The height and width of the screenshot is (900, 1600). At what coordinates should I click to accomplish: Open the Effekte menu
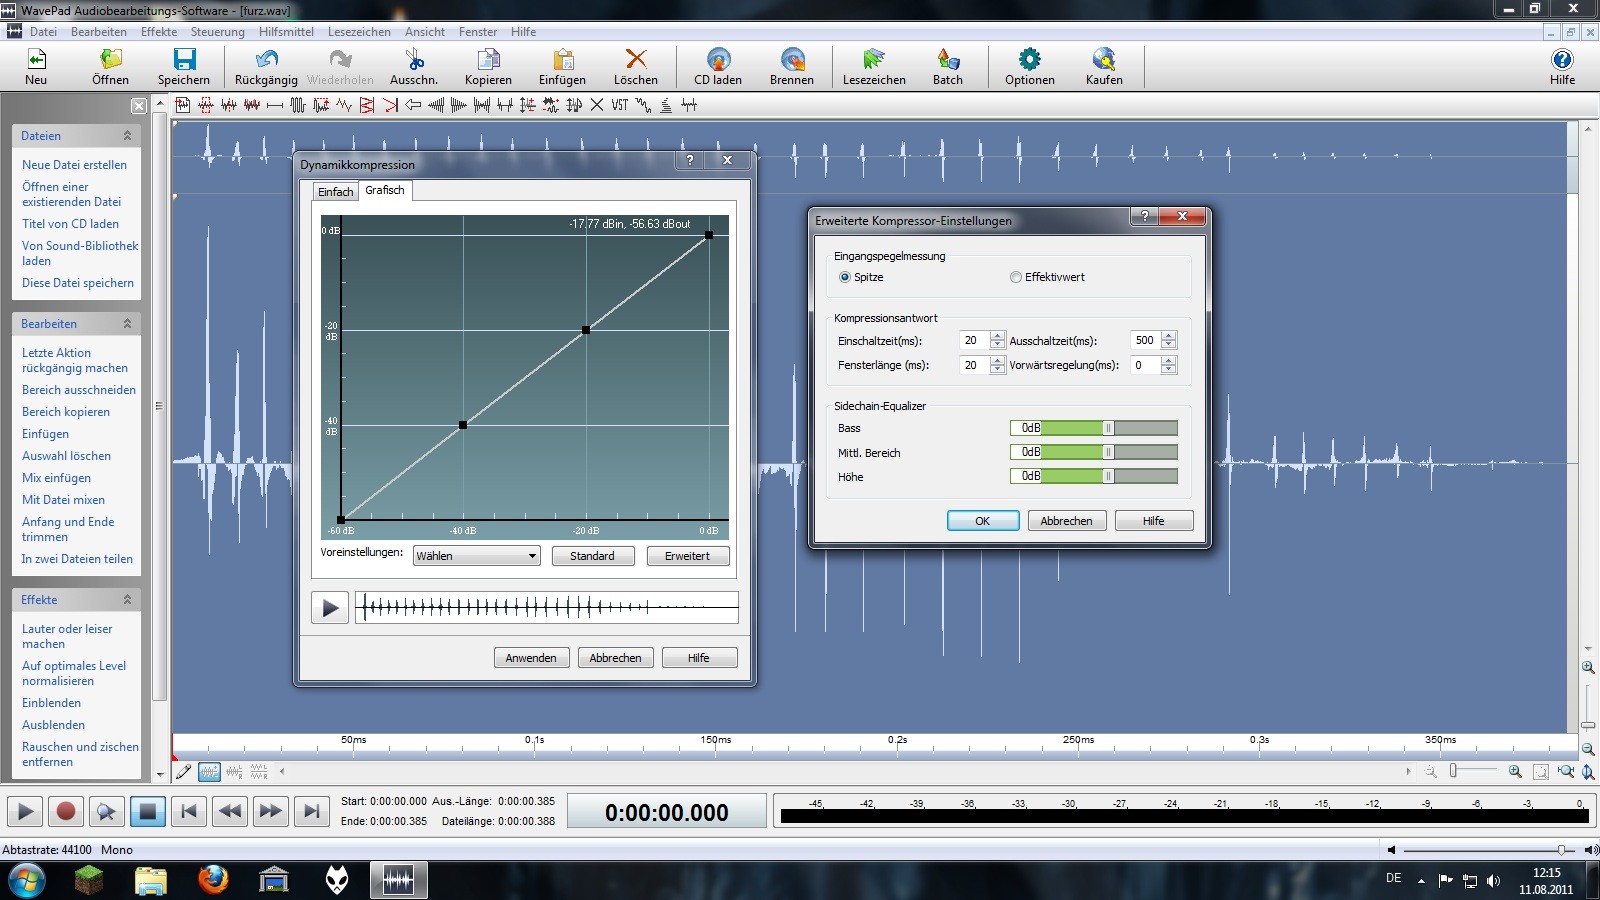[159, 32]
